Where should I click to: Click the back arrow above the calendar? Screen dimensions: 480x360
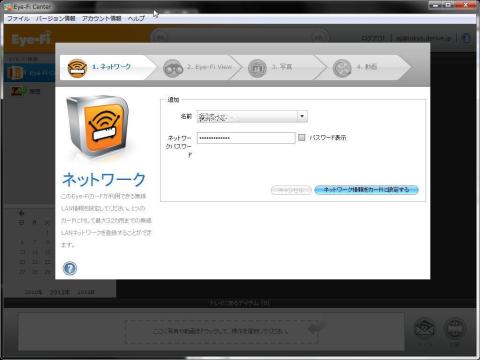(21, 213)
